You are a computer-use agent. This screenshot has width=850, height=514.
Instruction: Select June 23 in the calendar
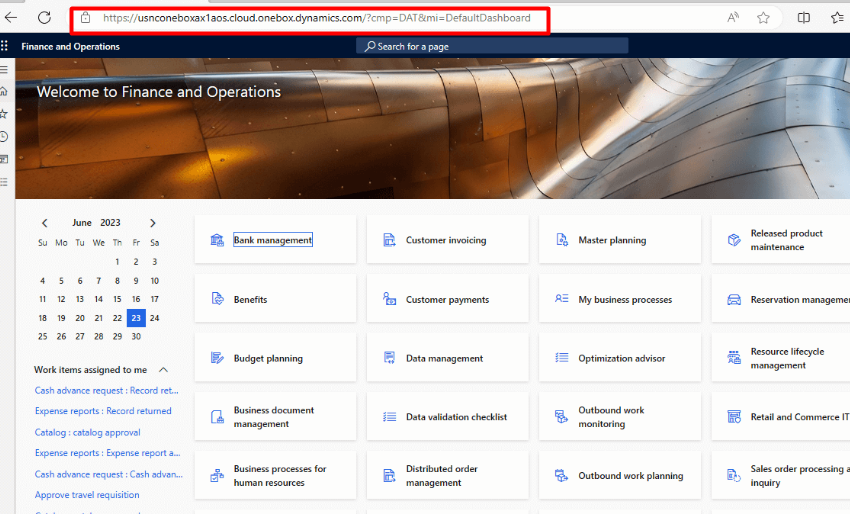(136, 318)
